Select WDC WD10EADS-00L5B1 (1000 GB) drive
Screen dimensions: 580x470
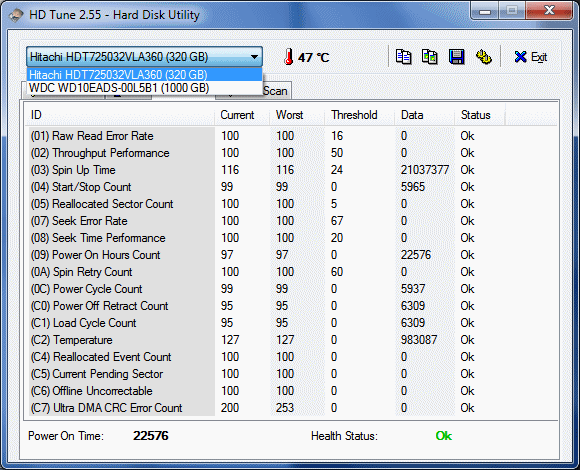click(144, 88)
